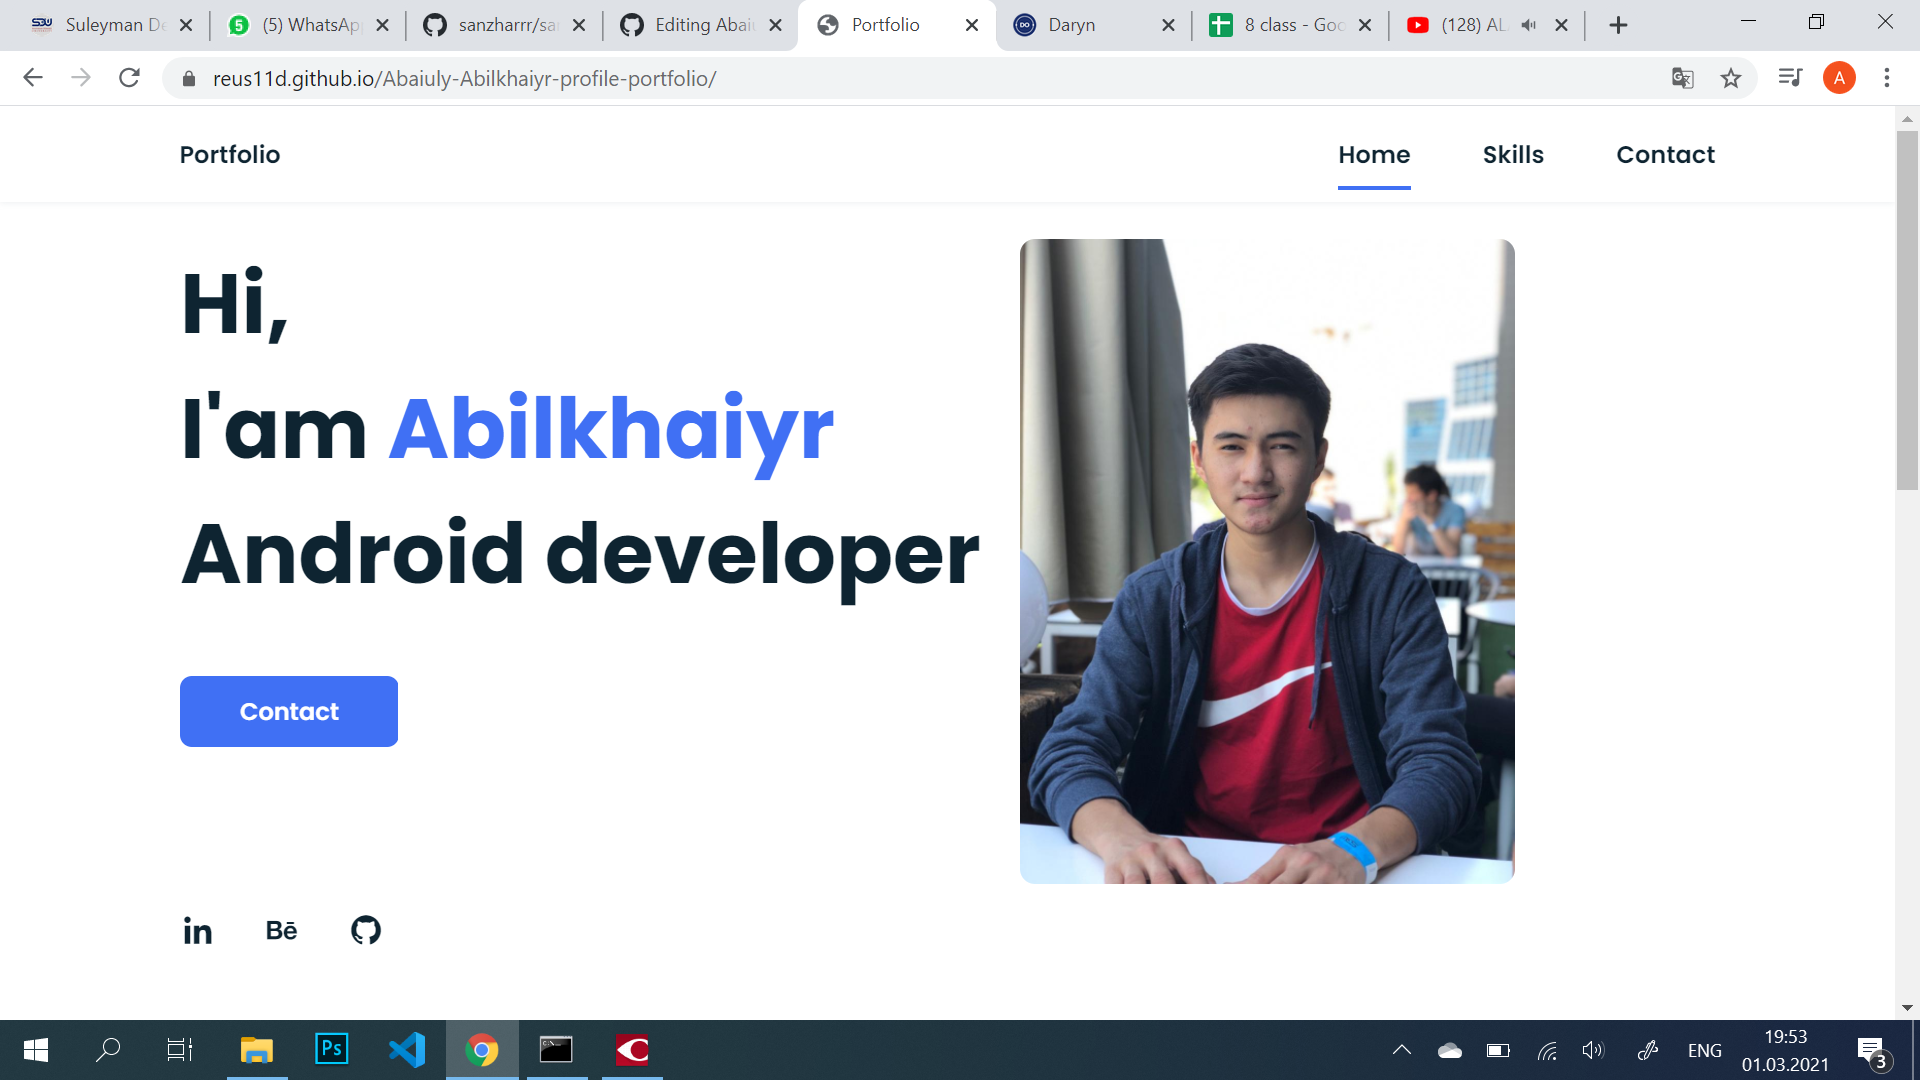This screenshot has width=1920, height=1080.
Task: Open the Behance social icon
Action: click(x=281, y=931)
